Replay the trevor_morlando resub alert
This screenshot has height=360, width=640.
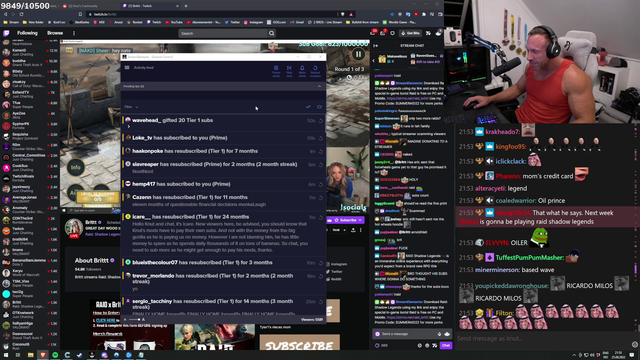coord(321,276)
